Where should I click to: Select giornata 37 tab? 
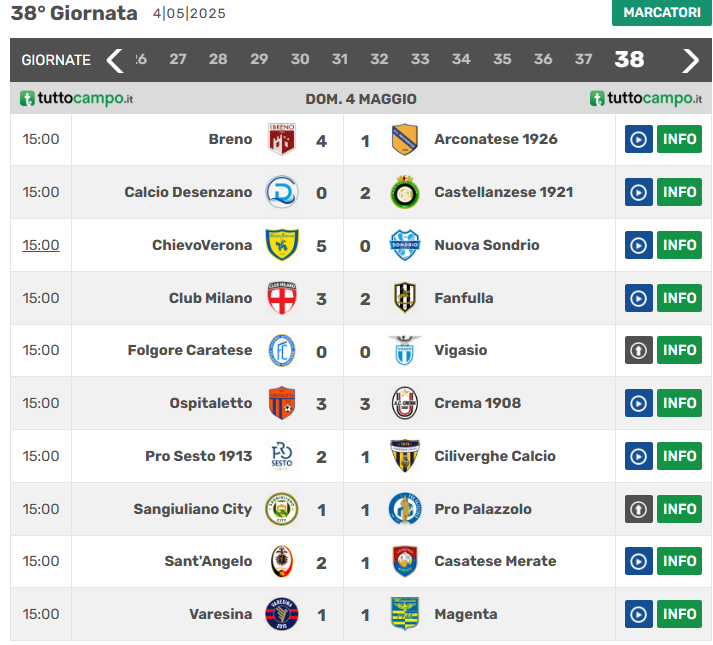point(584,59)
